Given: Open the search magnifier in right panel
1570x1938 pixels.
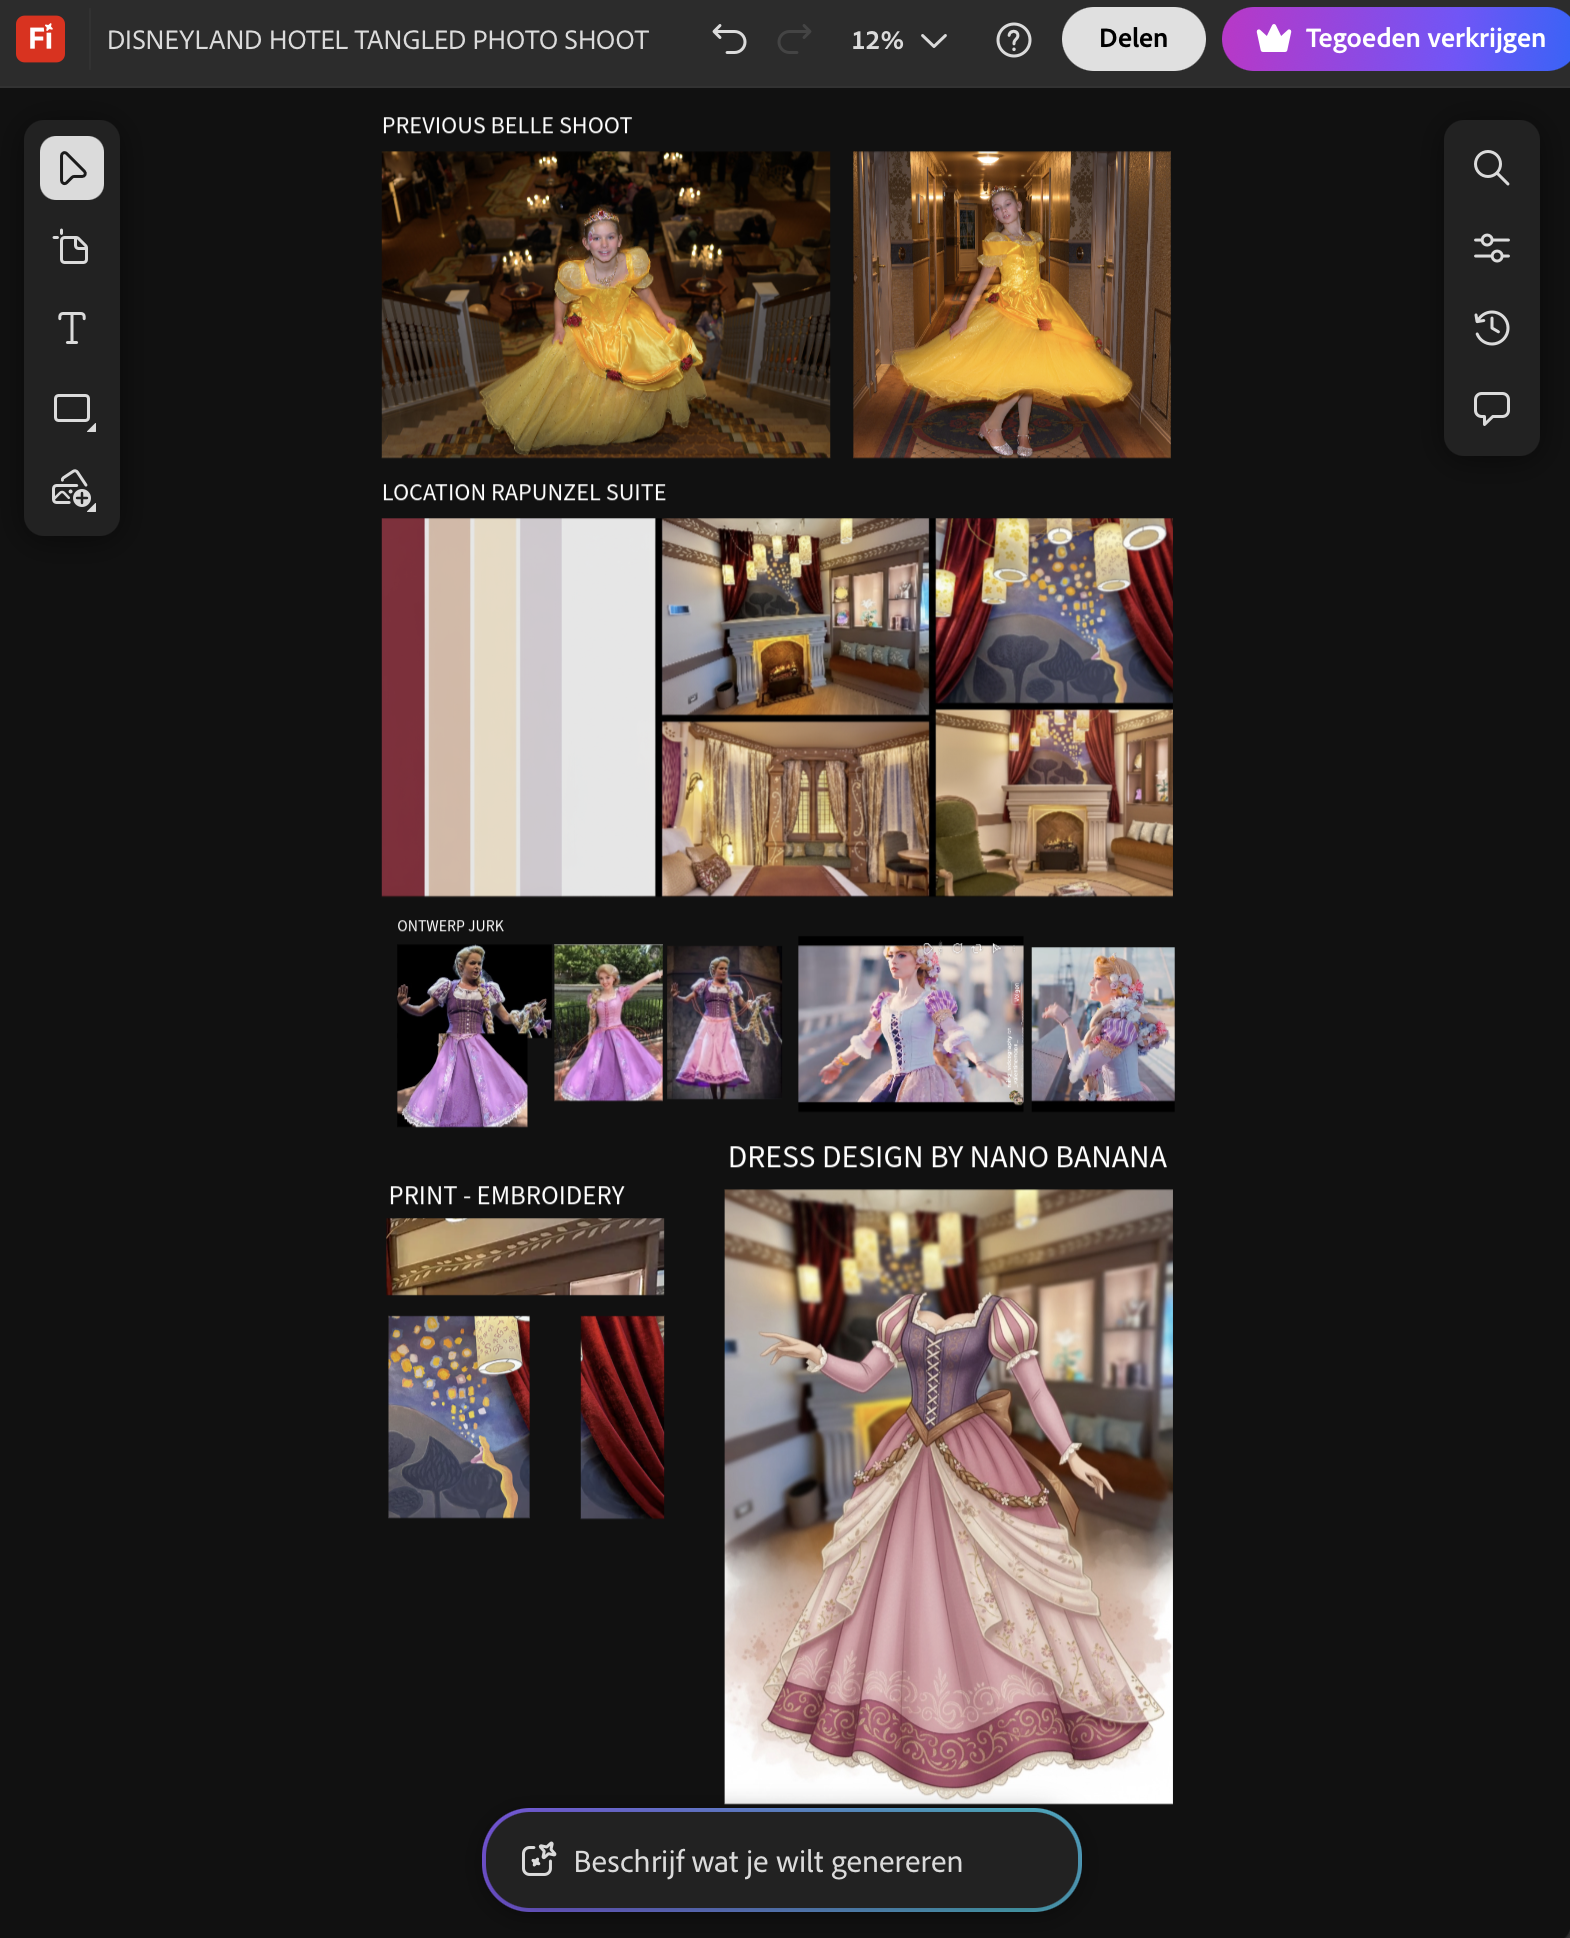Looking at the screenshot, I should tap(1491, 168).
